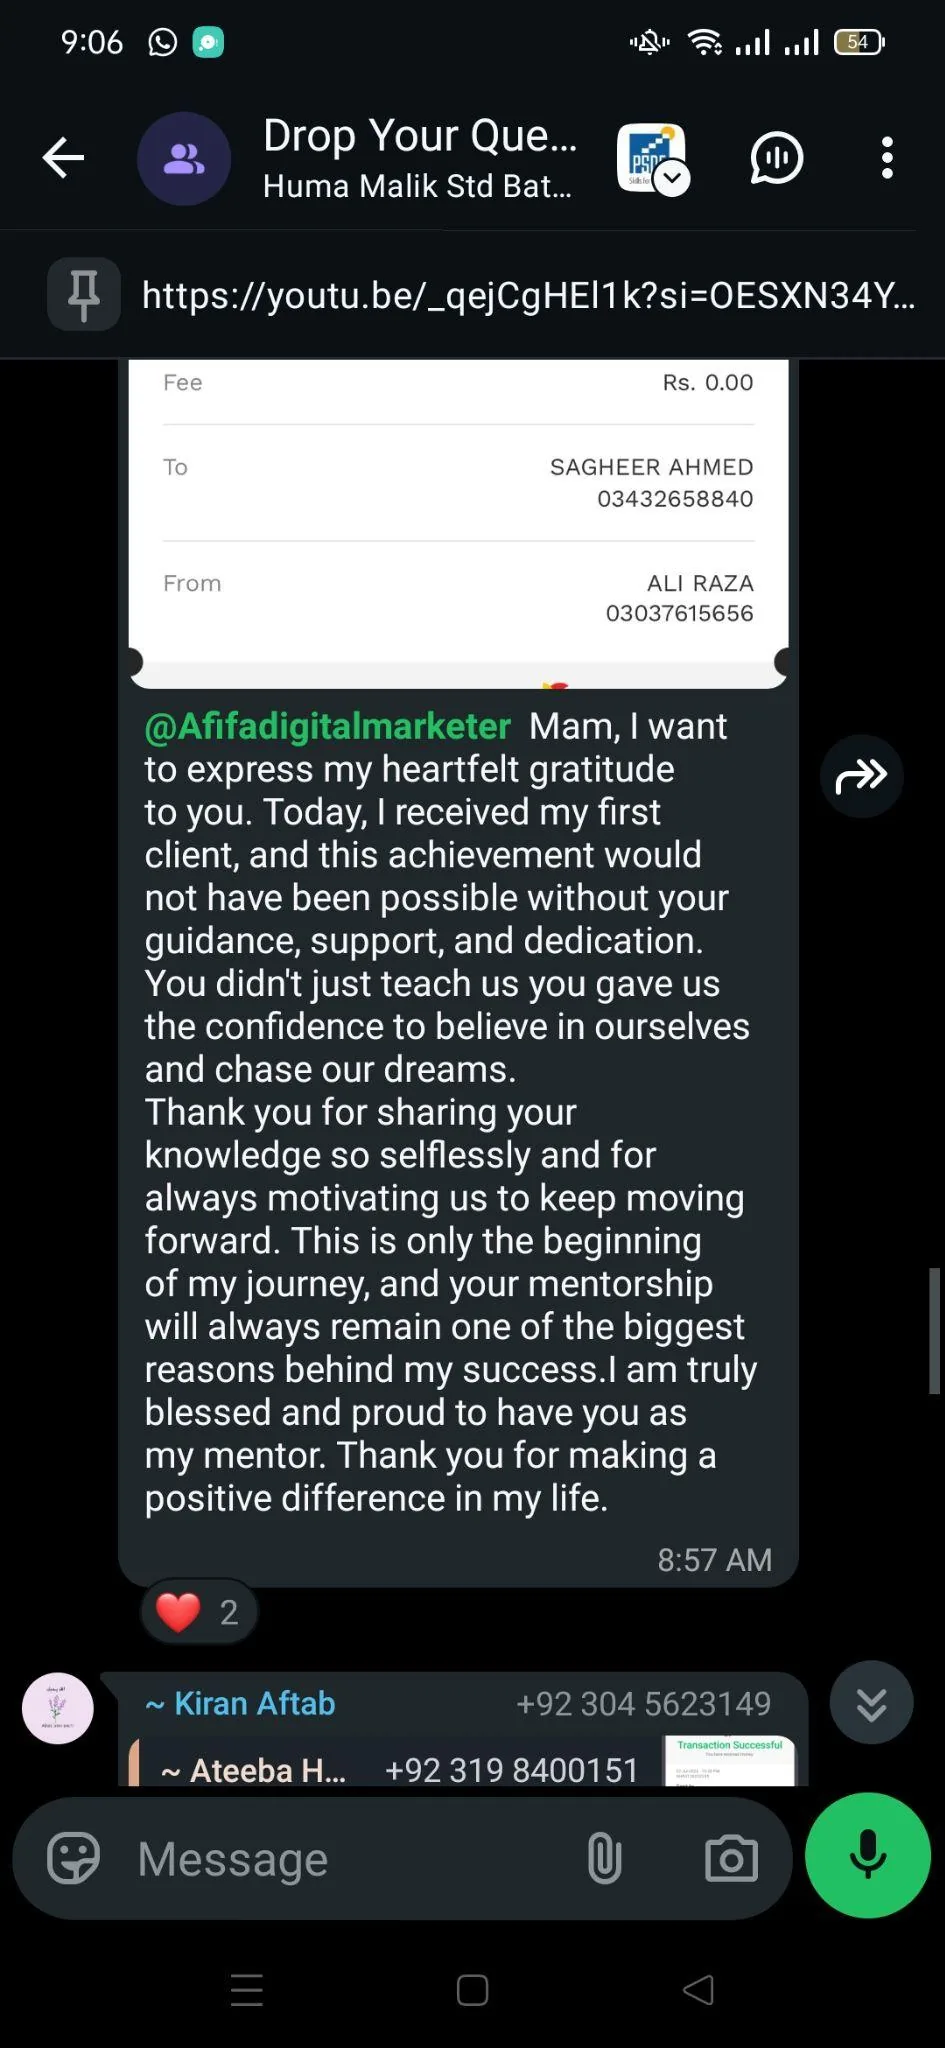Screen dimensions: 945x2048
Task: Open the group avatar icon
Action: [x=184, y=159]
